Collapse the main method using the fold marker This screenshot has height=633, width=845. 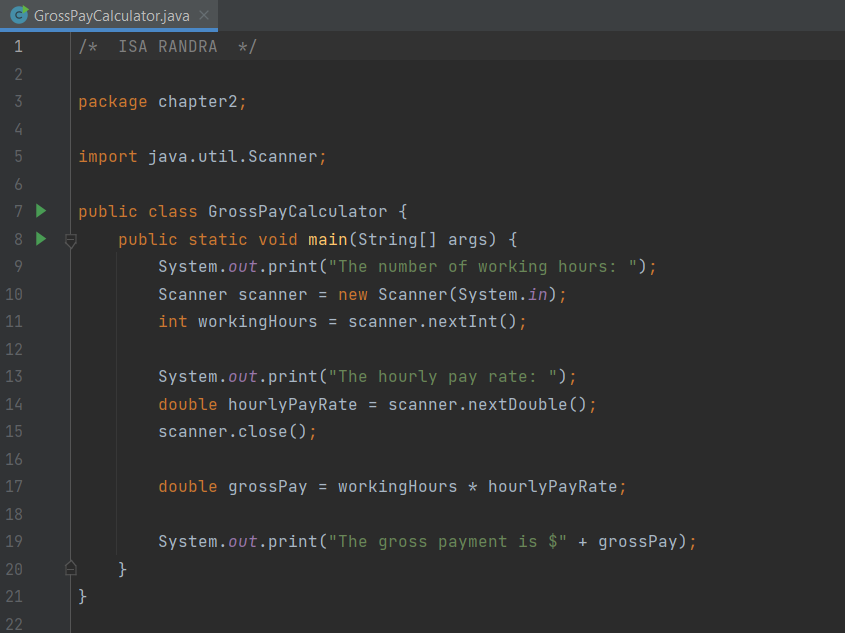pyautogui.click(x=70, y=239)
